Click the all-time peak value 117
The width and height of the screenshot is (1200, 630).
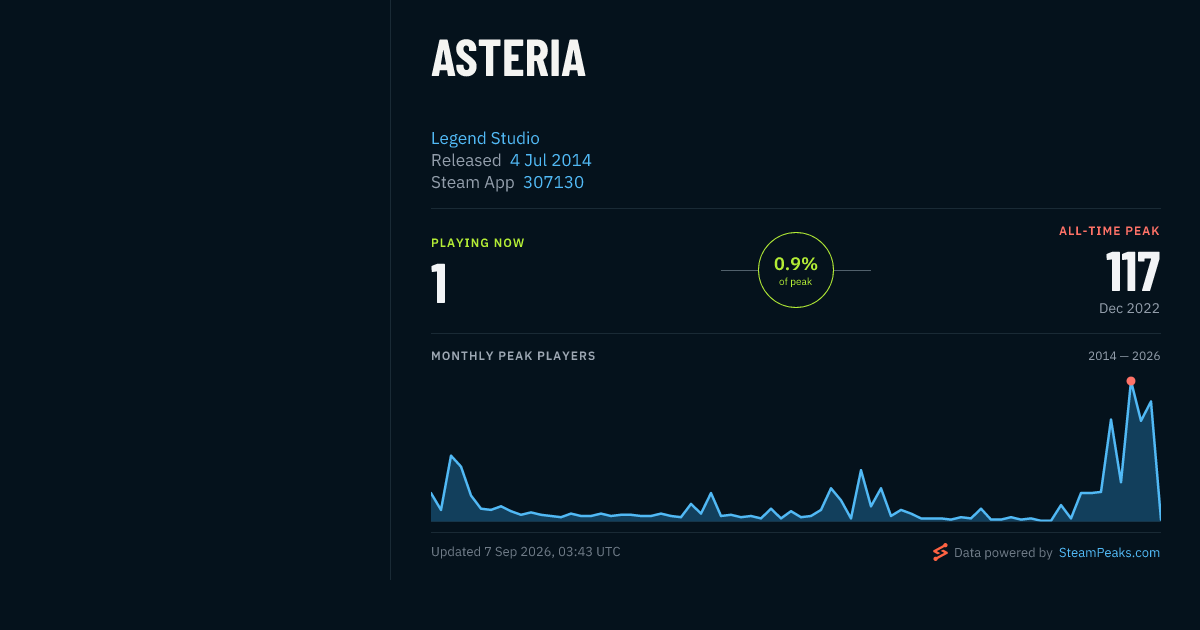[x=1132, y=271]
